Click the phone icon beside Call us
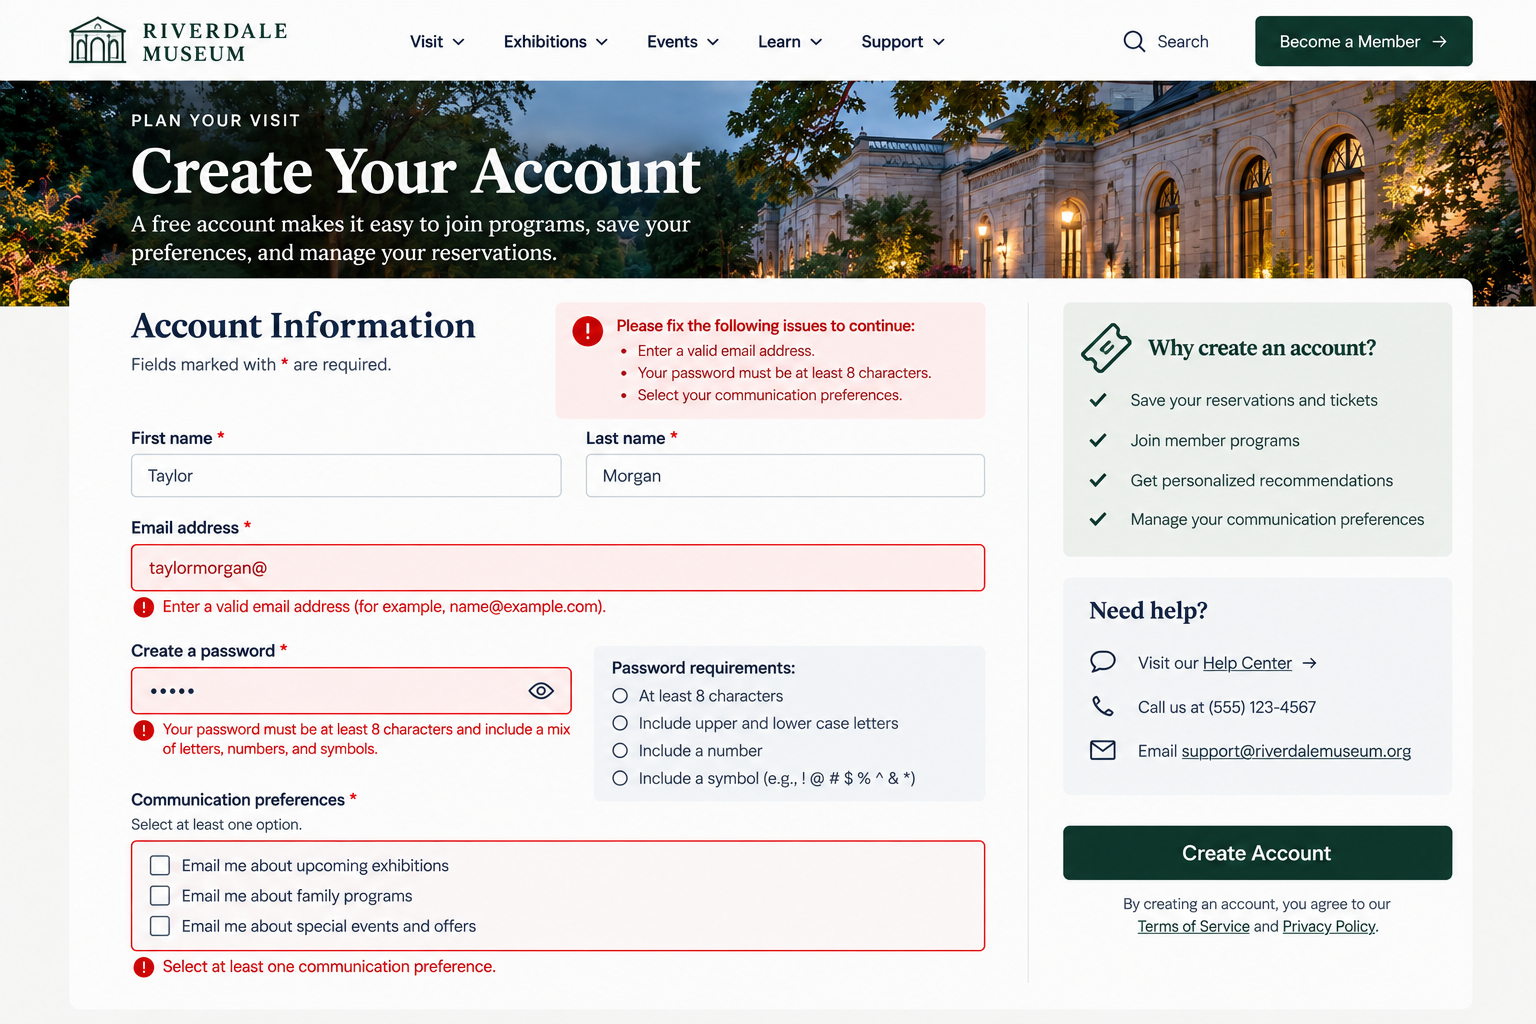The image size is (1536, 1024). [x=1102, y=706]
